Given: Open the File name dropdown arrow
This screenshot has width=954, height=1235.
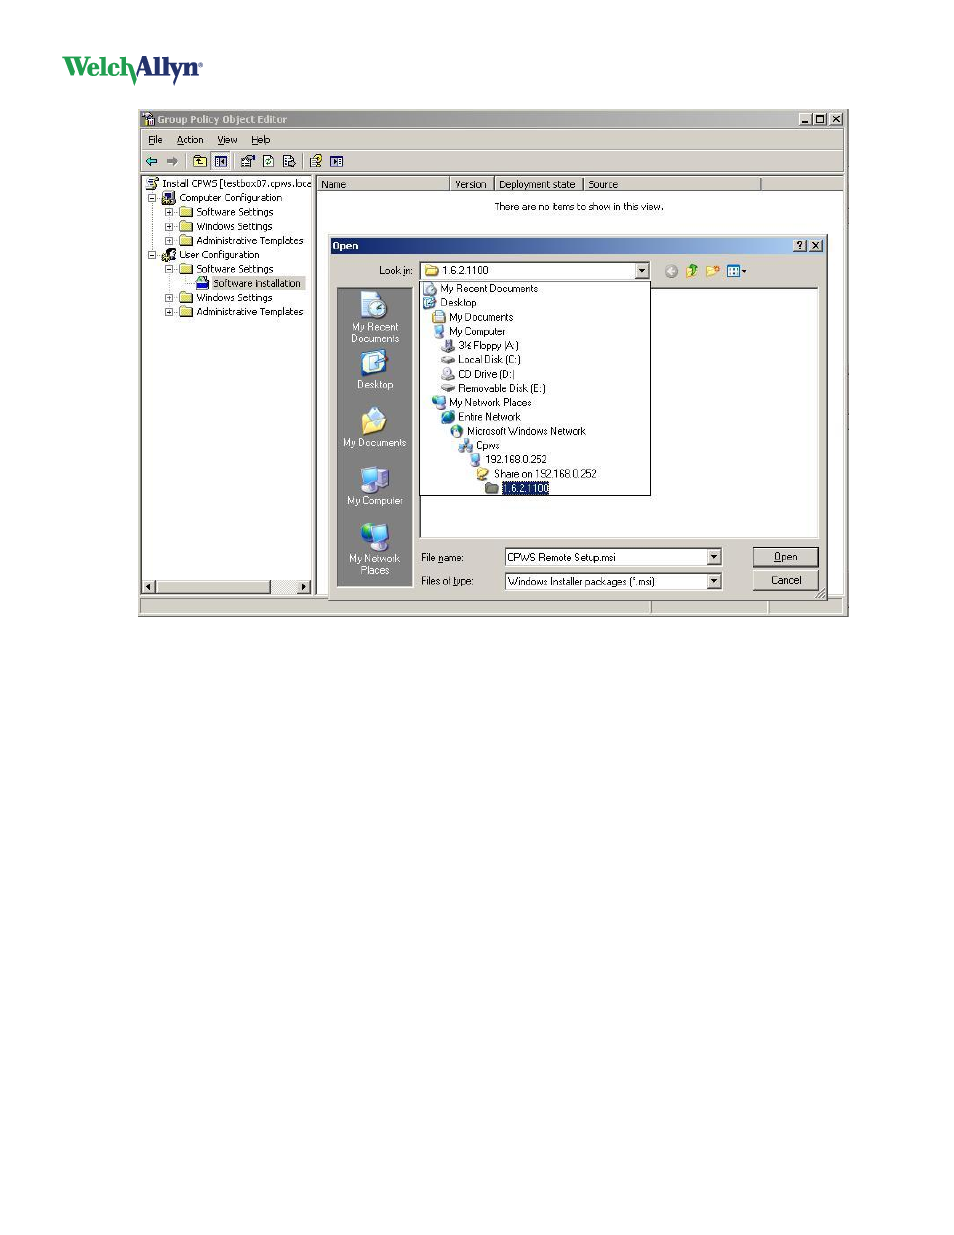Looking at the screenshot, I should [x=714, y=558].
